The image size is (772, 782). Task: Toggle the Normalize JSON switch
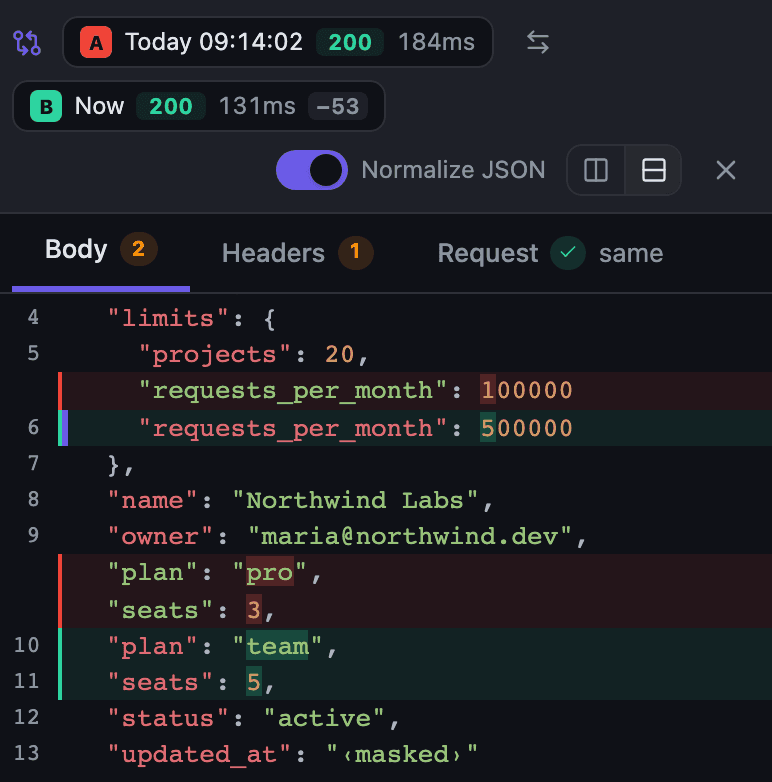[312, 170]
